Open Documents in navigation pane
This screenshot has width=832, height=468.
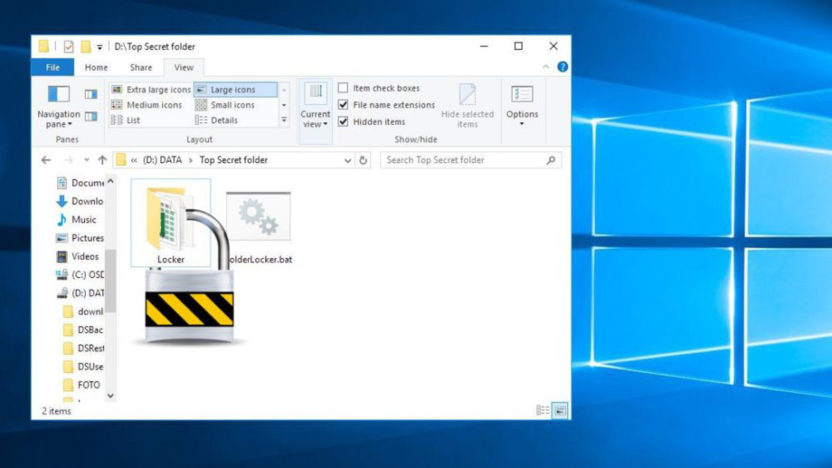tap(81, 183)
